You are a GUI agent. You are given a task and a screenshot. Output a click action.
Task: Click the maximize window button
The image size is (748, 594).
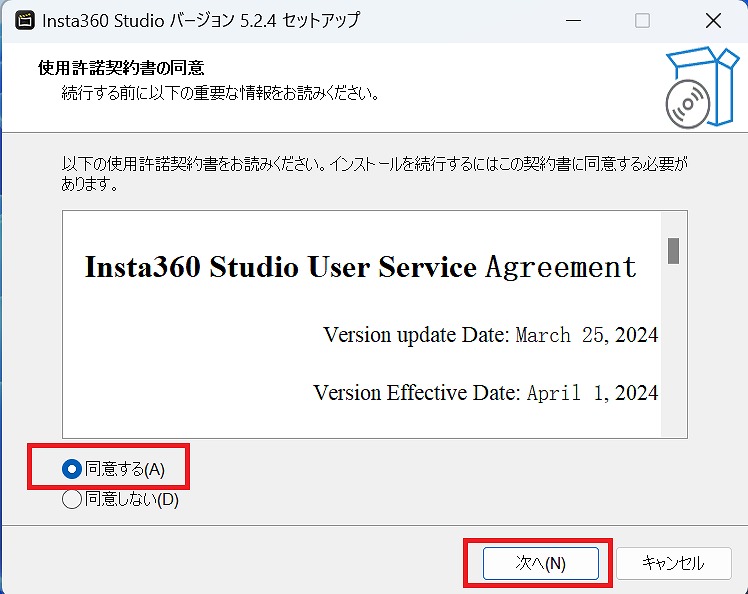(x=642, y=21)
